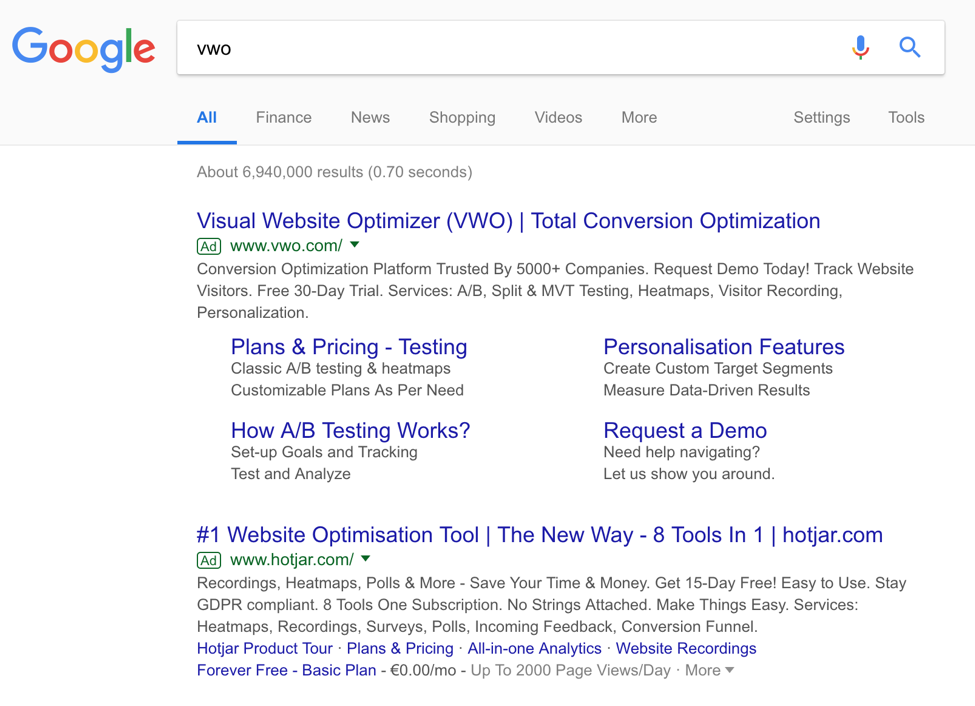The width and height of the screenshot is (975, 706).
Task: Click the magnifying glass search icon
Action: (909, 47)
